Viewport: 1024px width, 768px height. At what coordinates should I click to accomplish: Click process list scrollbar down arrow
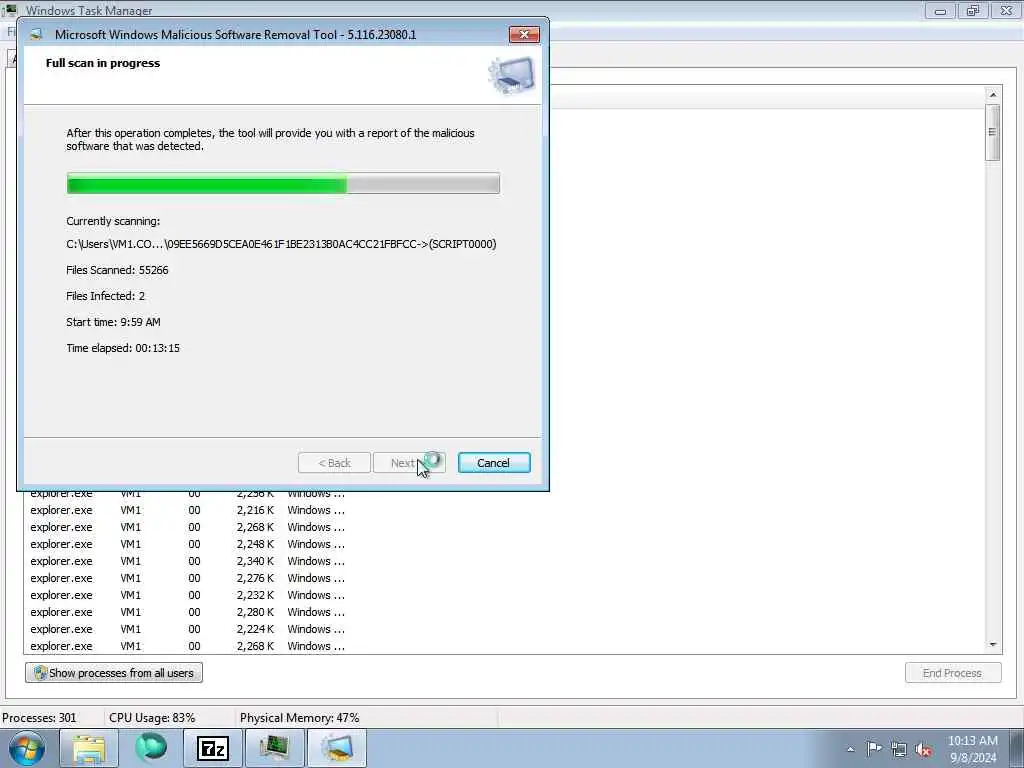pyautogui.click(x=993, y=645)
